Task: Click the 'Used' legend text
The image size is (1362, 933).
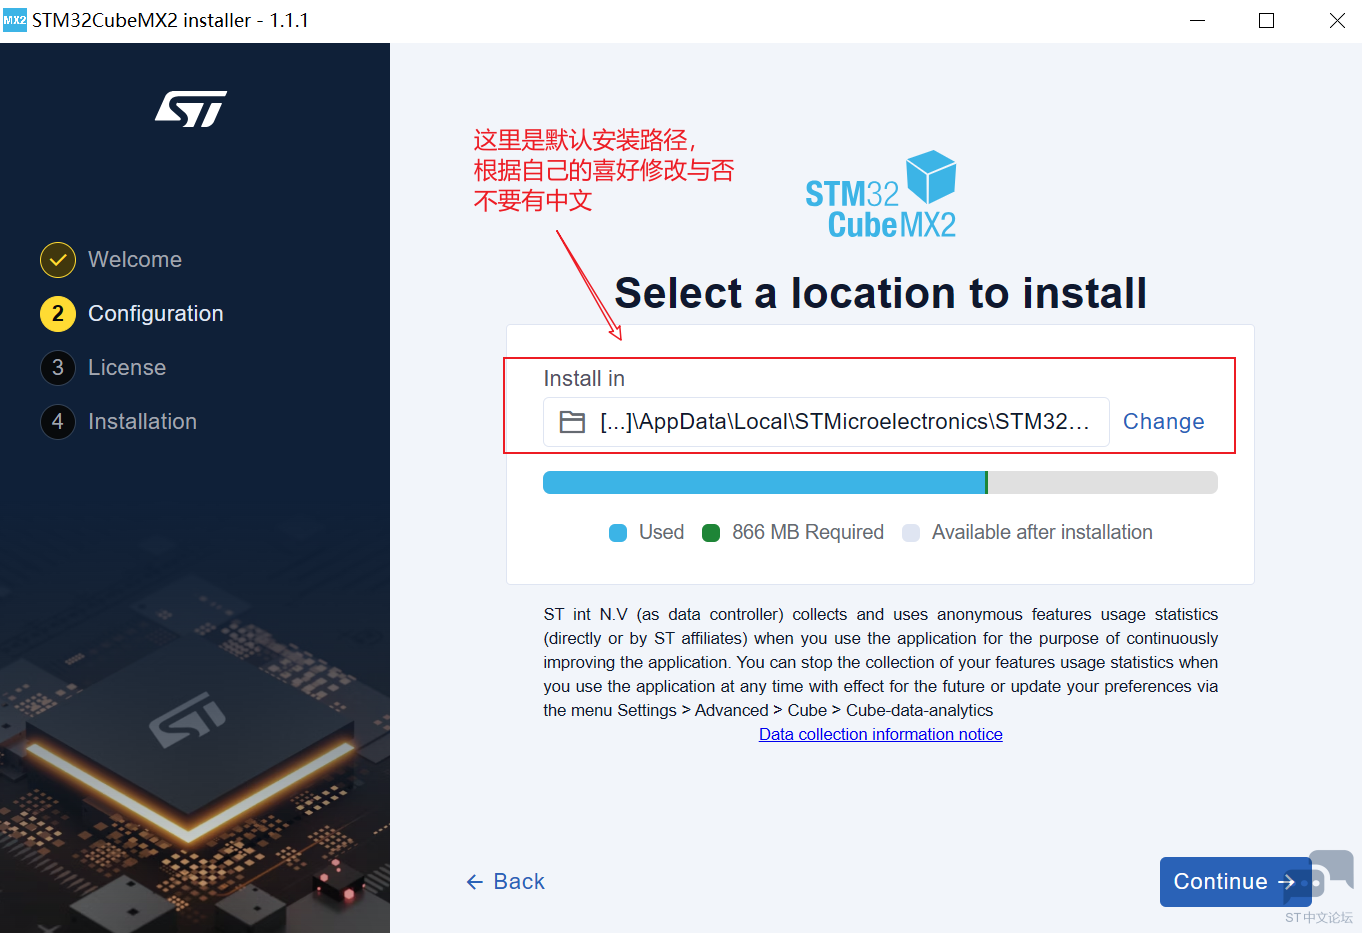Action: coord(662,533)
